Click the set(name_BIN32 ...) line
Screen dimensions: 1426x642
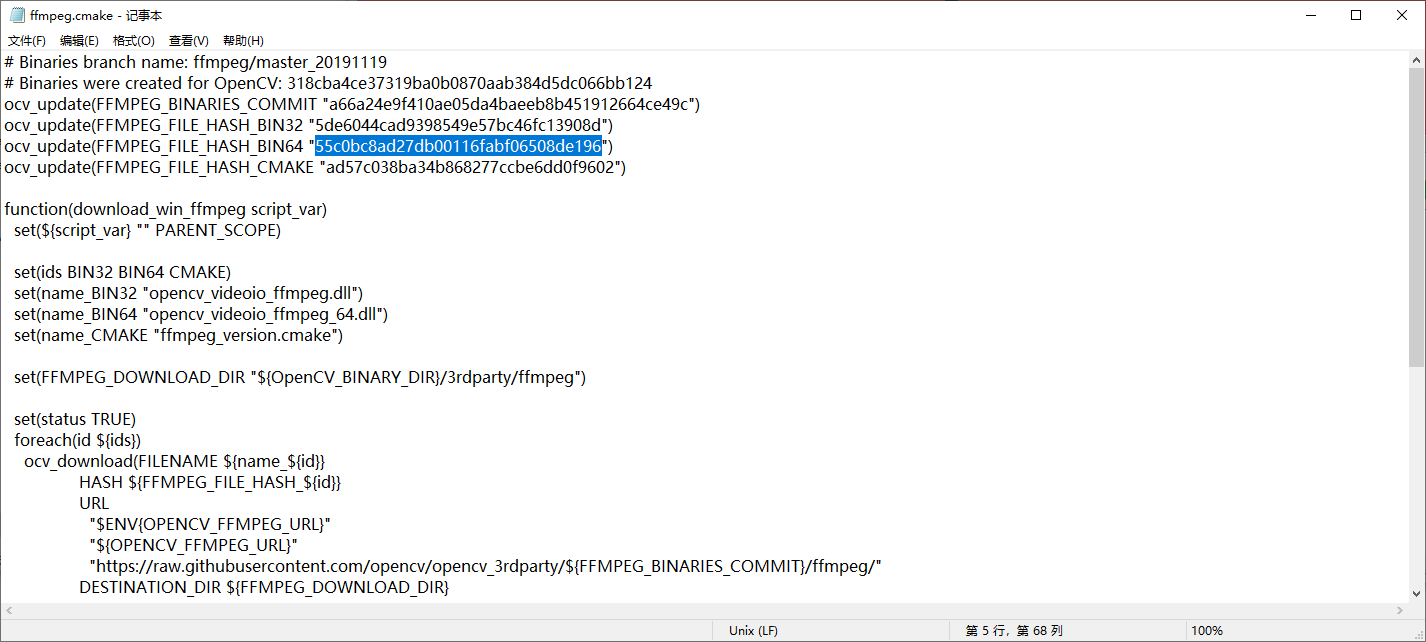tap(189, 293)
